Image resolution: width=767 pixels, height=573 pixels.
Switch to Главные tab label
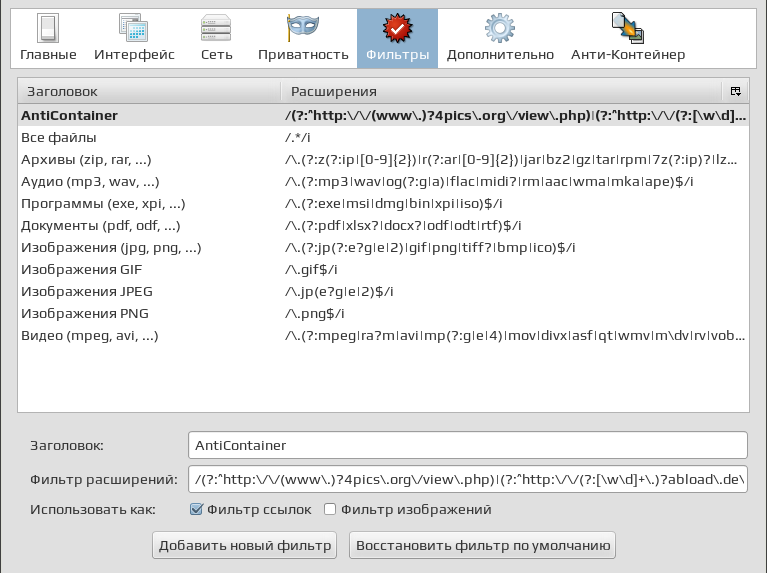pos(48,54)
